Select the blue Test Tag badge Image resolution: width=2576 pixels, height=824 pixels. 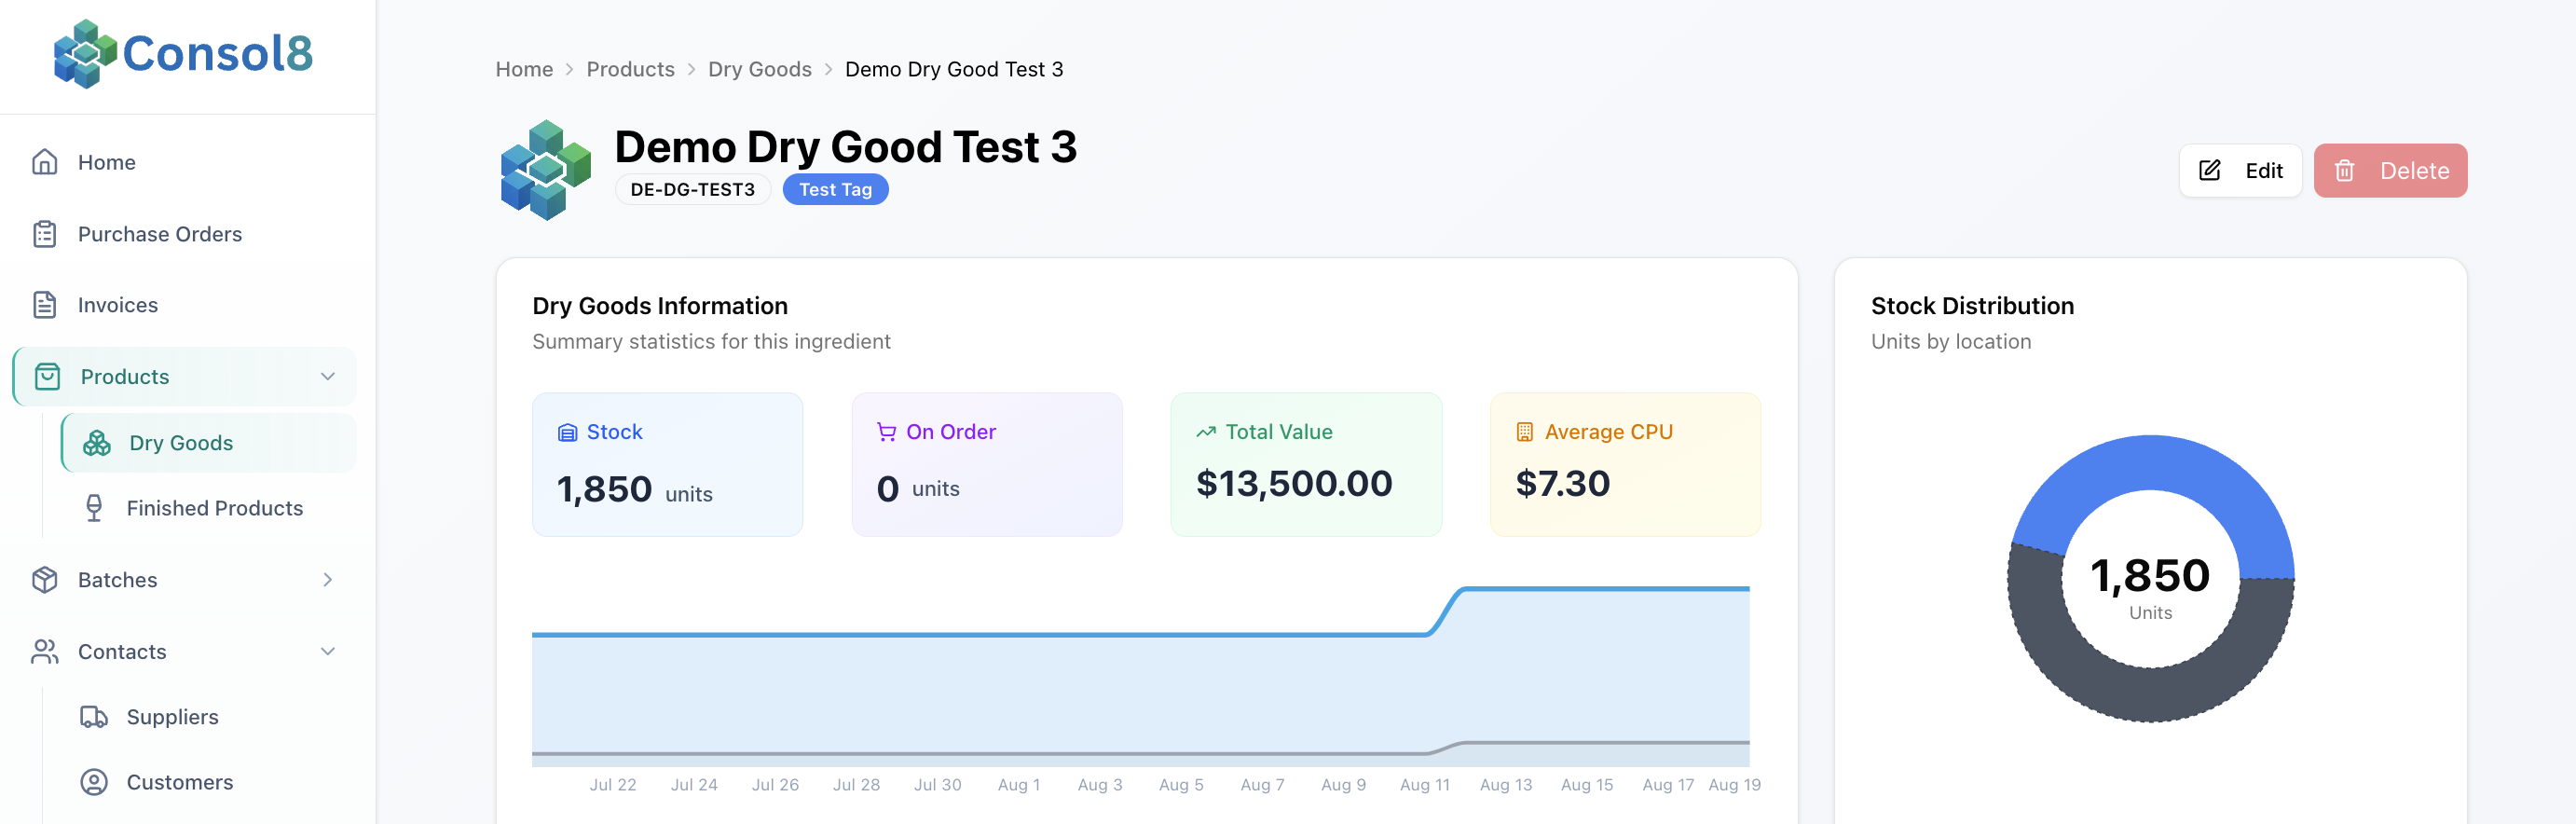(x=835, y=189)
